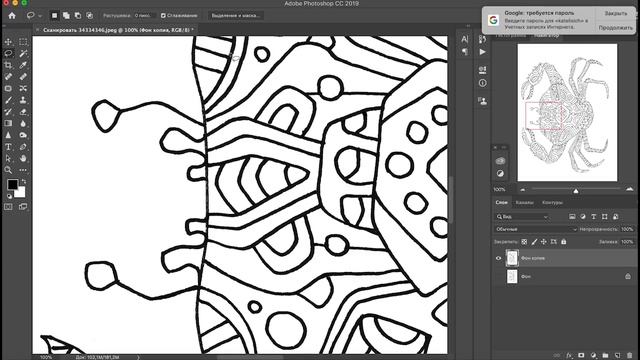This screenshot has width=640, height=360.
Task: Select the Lasso tool in toolbox
Action: pos(8,53)
